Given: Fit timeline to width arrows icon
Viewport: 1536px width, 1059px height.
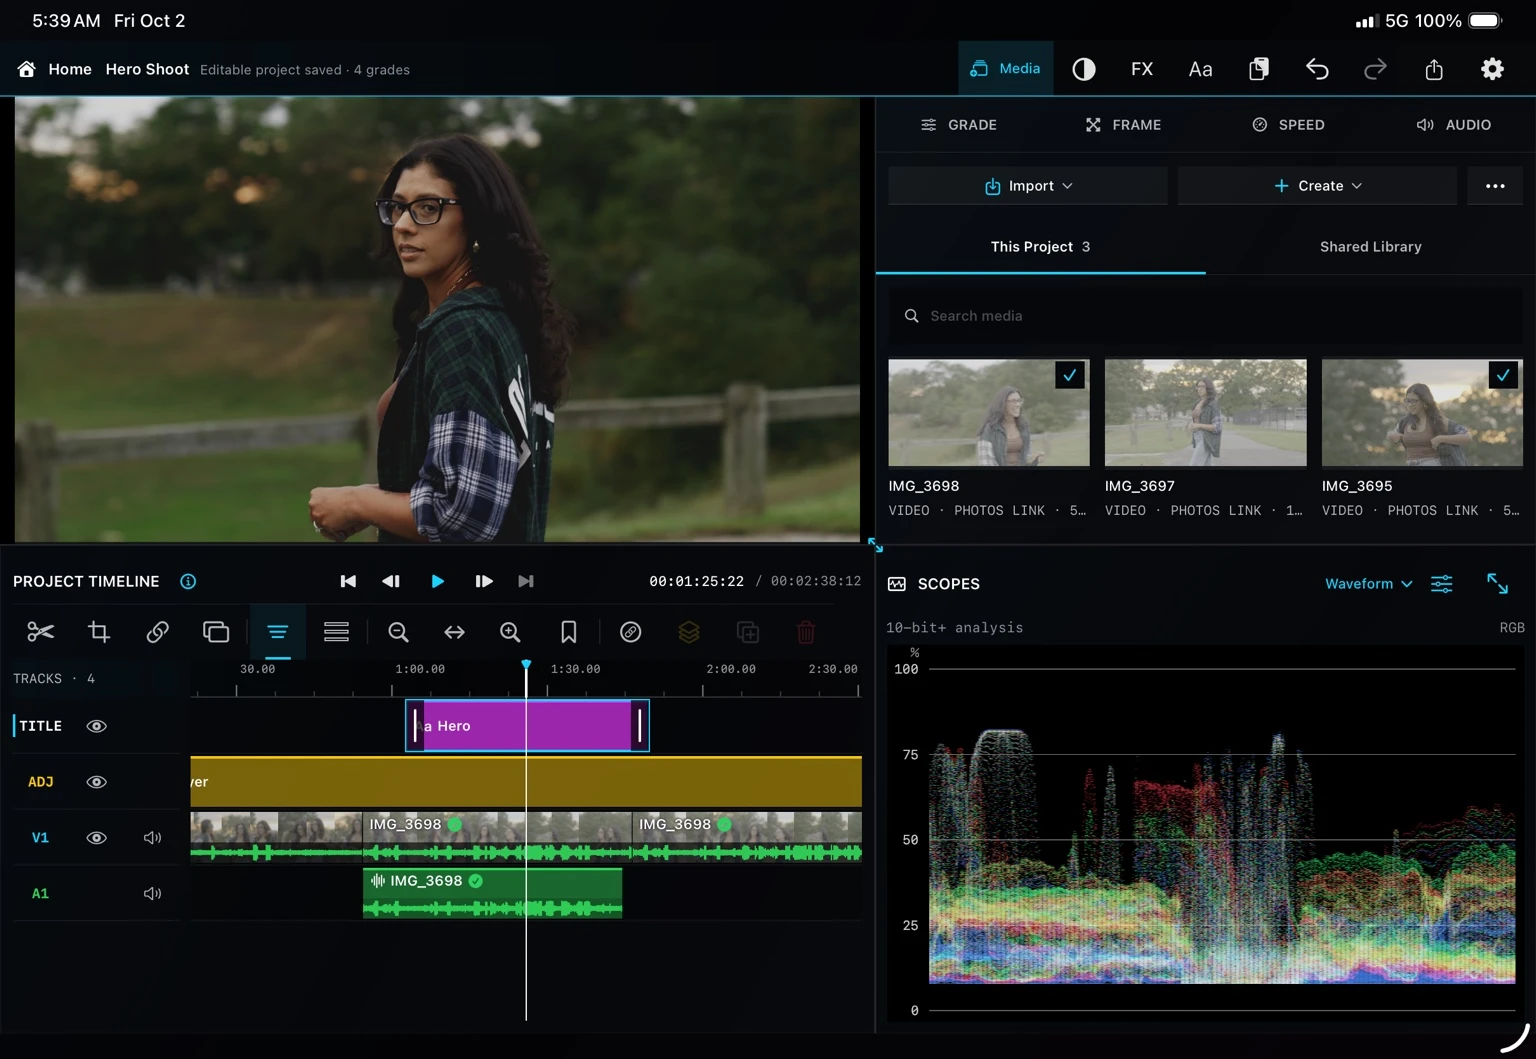Looking at the screenshot, I should pos(454,632).
